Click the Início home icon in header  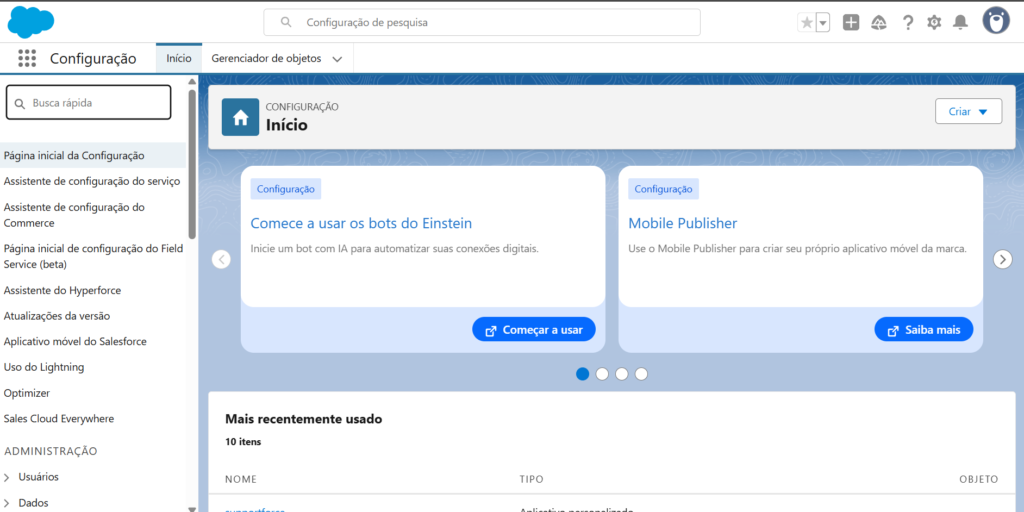point(240,118)
